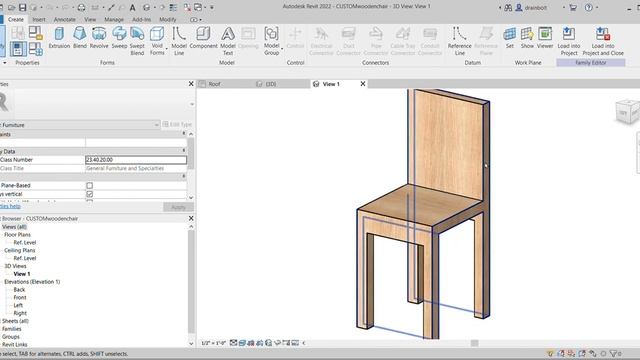Screen dimensions: 640x360
Task: Switch to the Create ribbon tab
Action: 16,20
